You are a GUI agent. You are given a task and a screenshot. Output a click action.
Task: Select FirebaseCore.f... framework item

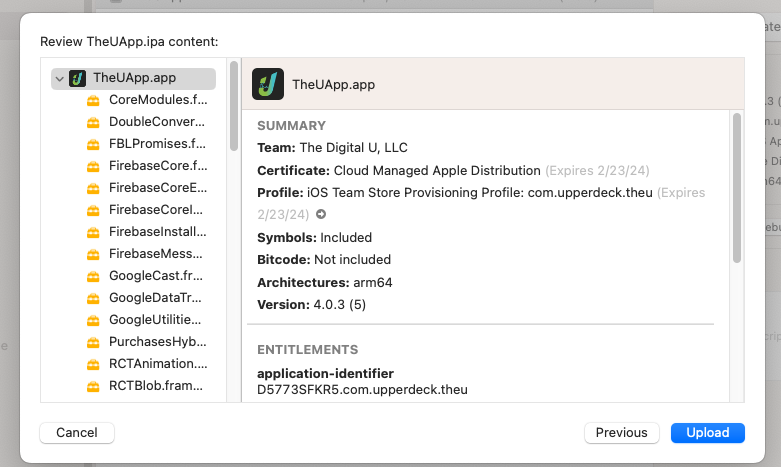click(157, 166)
